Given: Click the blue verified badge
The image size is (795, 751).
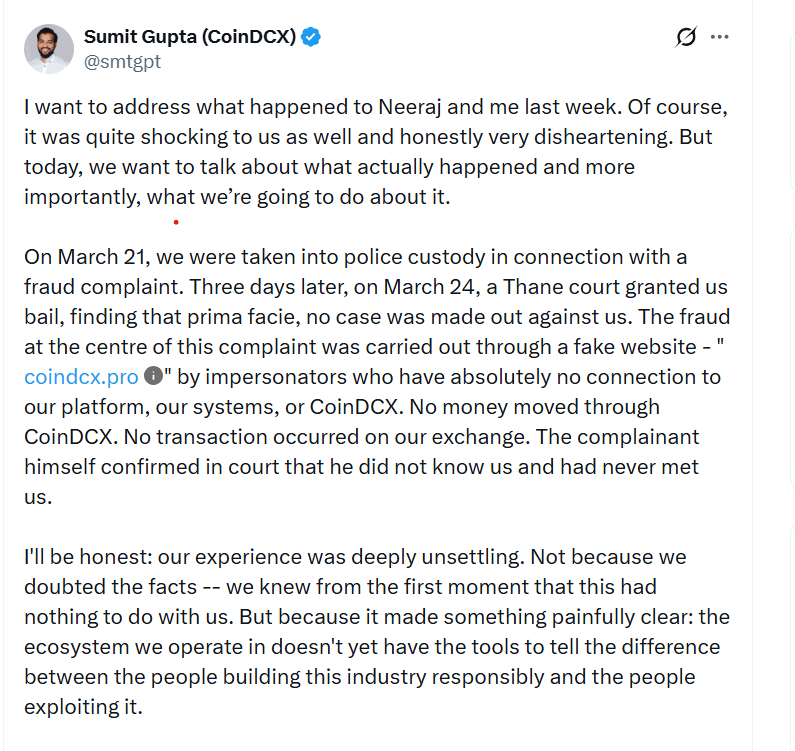Looking at the screenshot, I should tap(312, 38).
